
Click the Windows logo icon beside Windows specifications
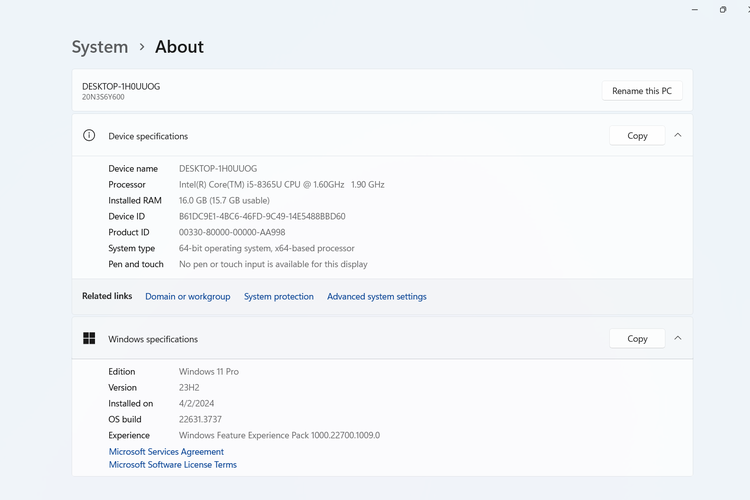click(x=89, y=339)
